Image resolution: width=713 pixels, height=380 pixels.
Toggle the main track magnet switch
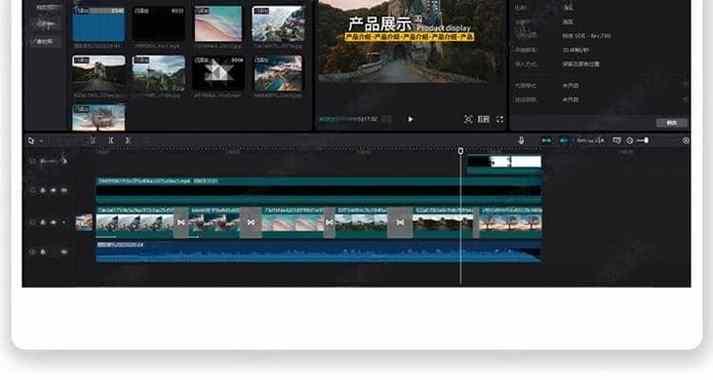tap(546, 140)
